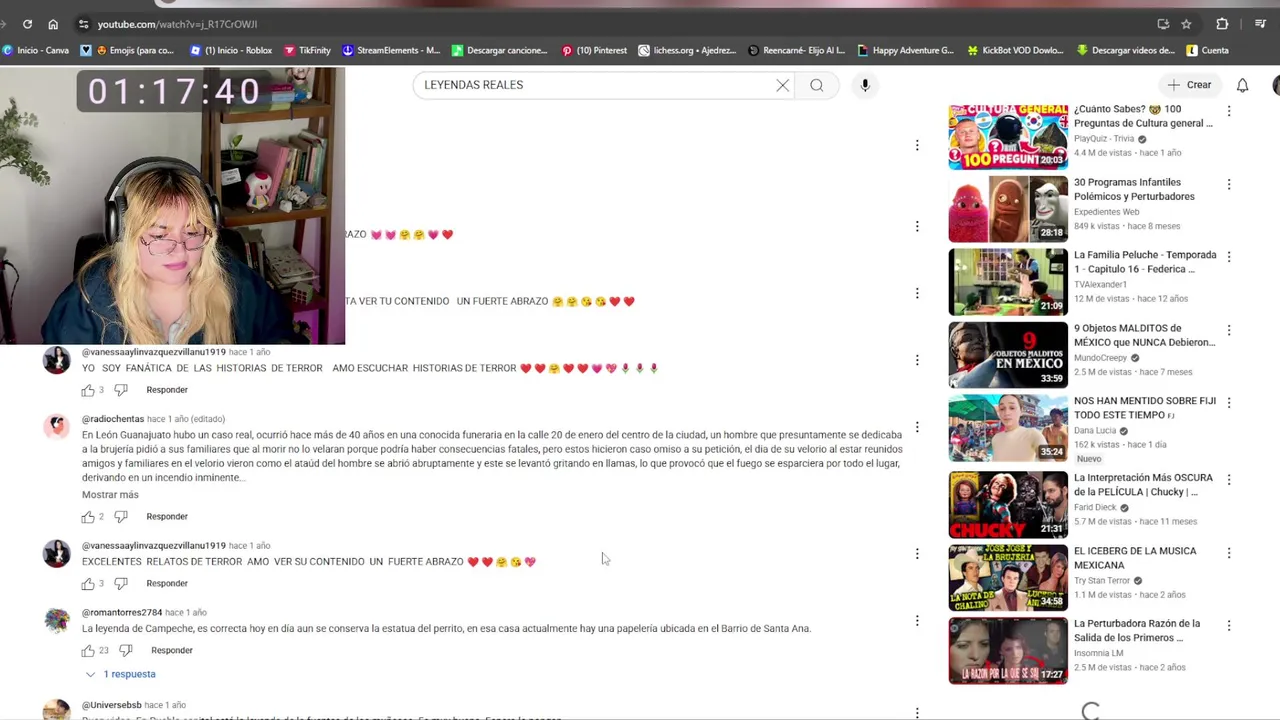Dislike the HISTORIAS DE TERROR fan comment
This screenshot has height=720, width=1280.
point(121,390)
